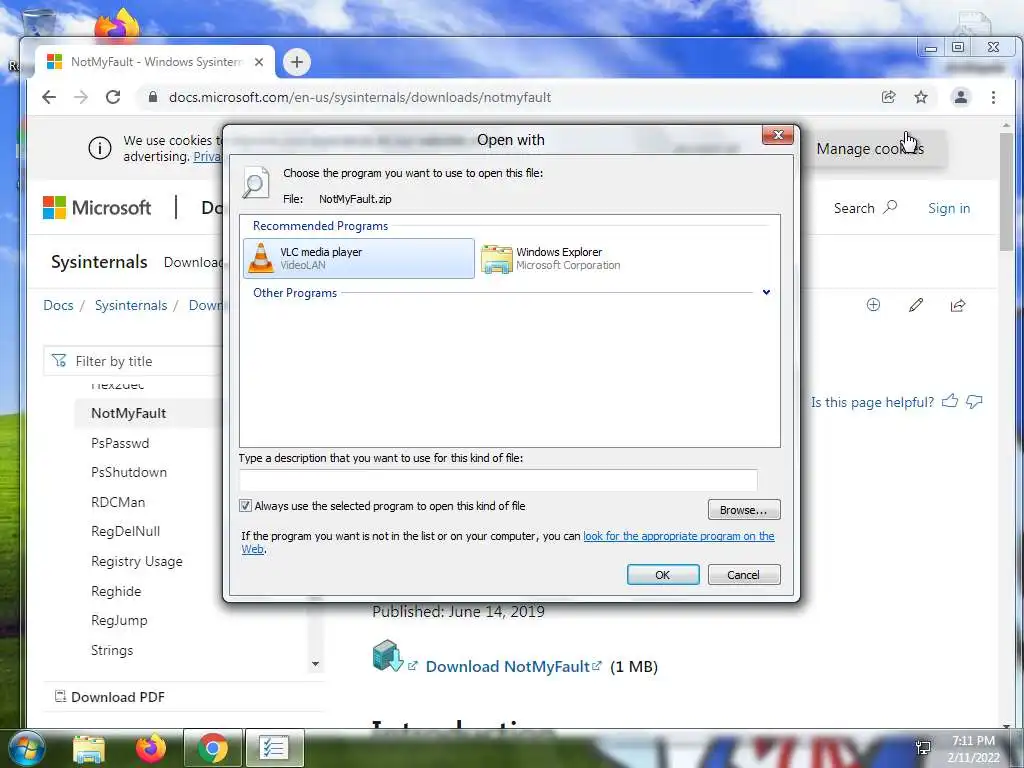Open the Windows Start menu
1024x768 pixels.
point(26,748)
